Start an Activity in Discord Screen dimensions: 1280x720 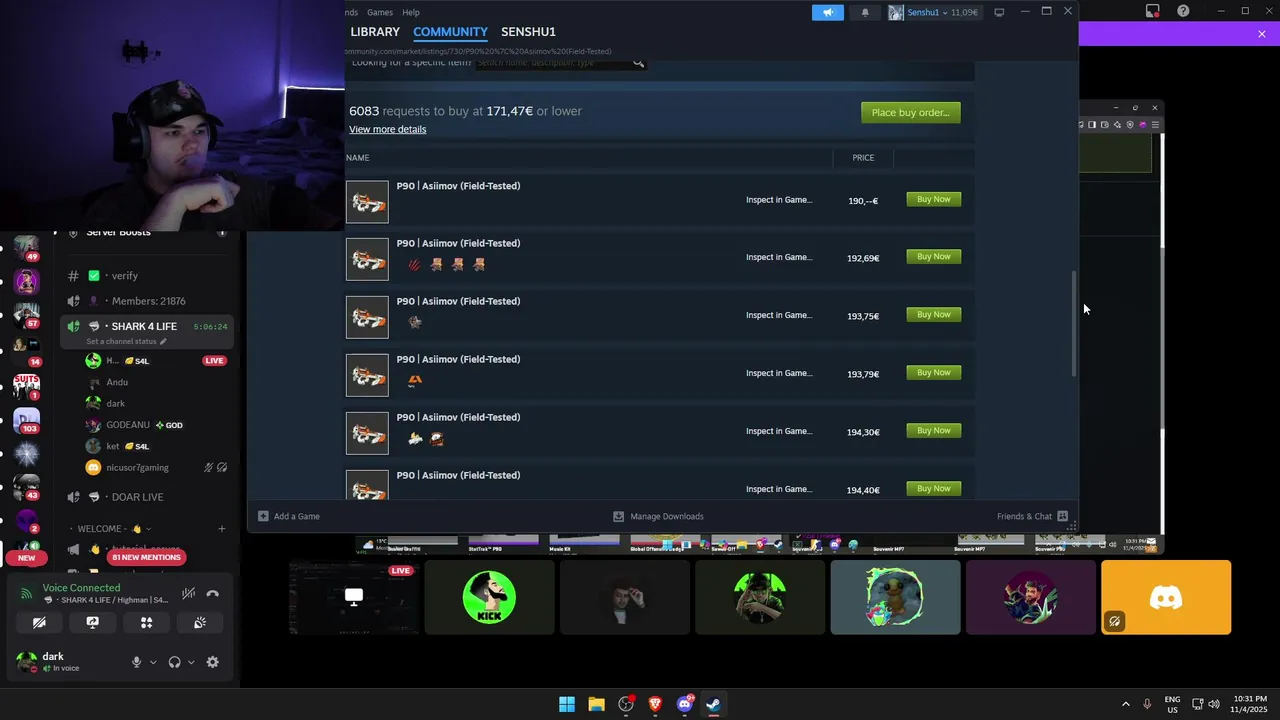[146, 622]
